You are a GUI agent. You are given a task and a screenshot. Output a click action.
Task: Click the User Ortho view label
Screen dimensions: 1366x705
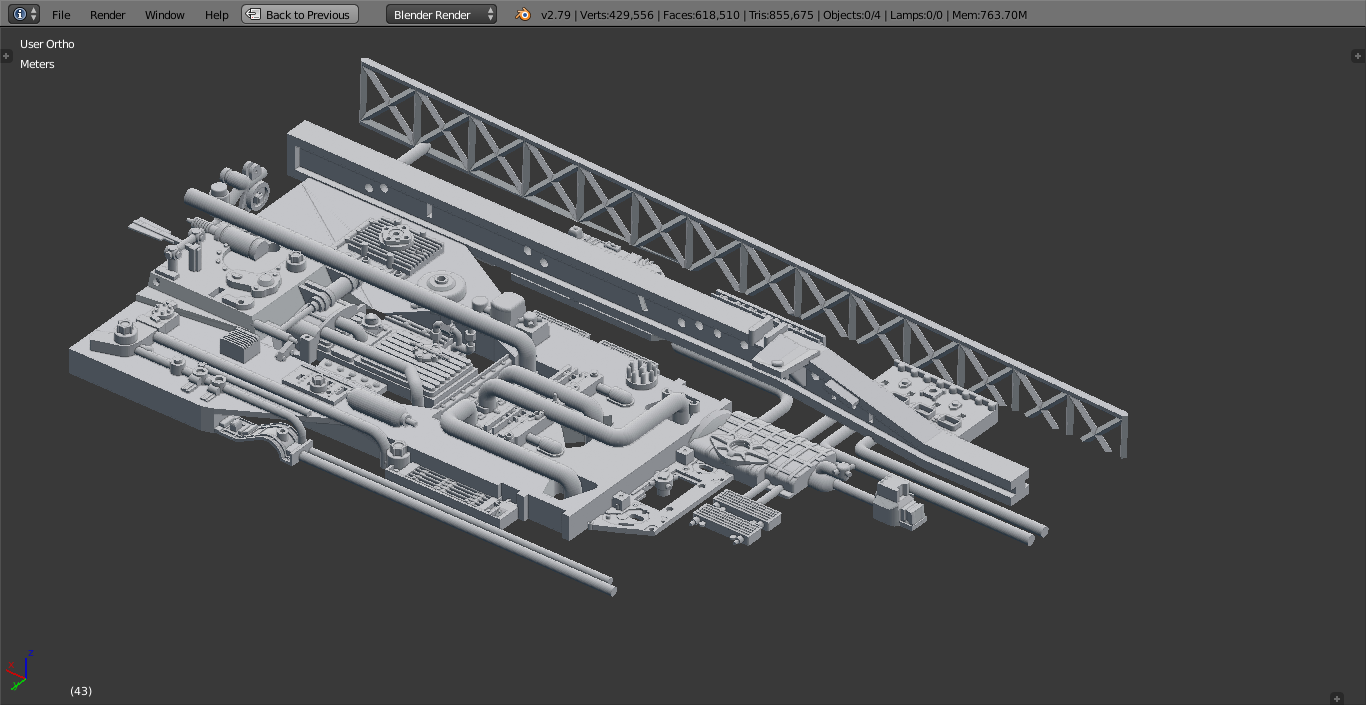pos(47,44)
